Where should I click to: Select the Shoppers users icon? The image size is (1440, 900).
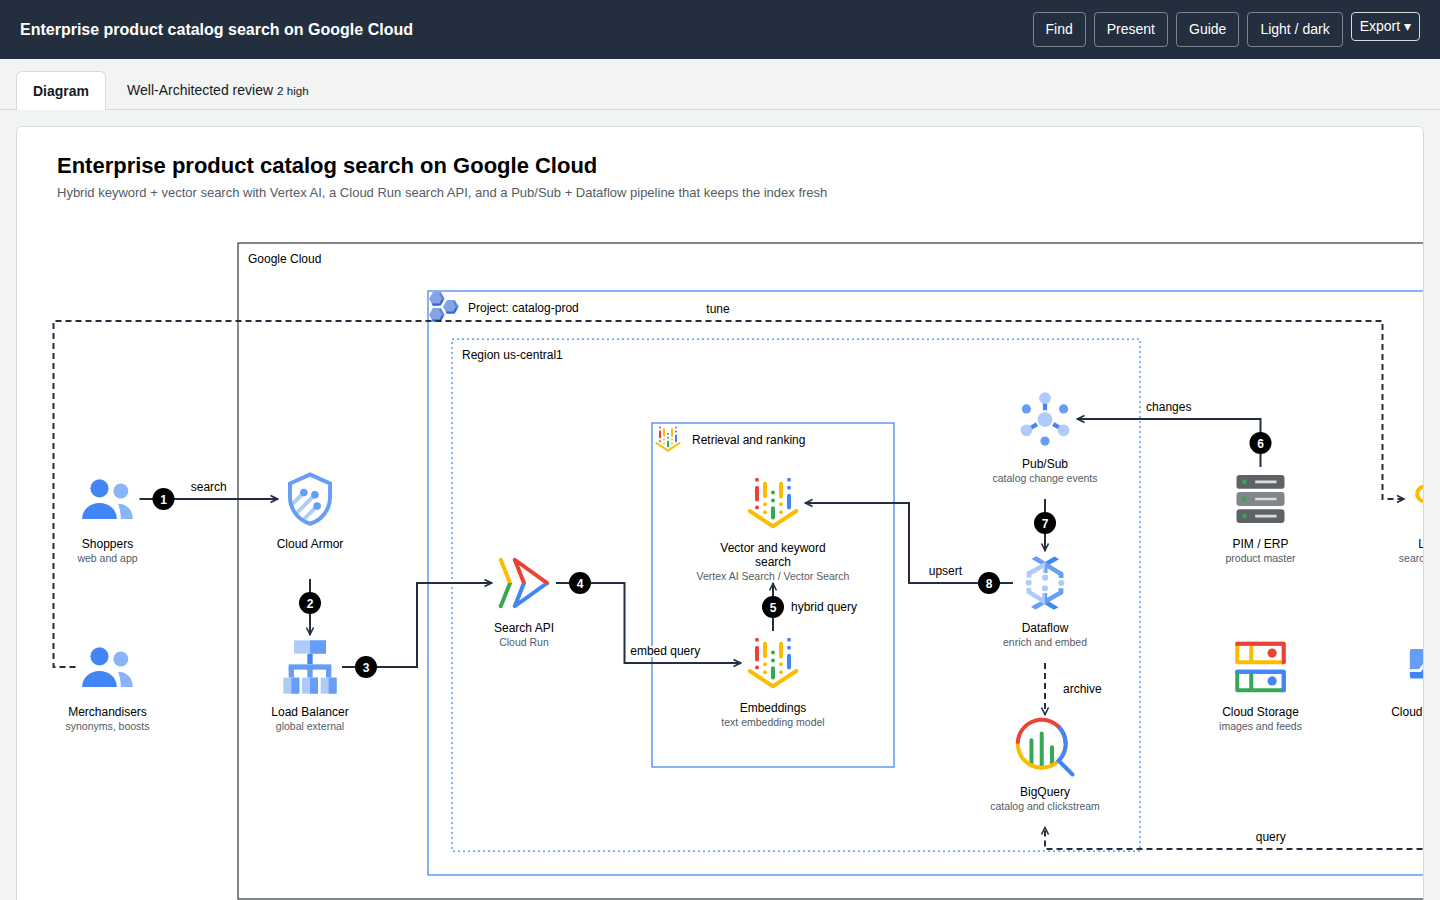click(107, 499)
